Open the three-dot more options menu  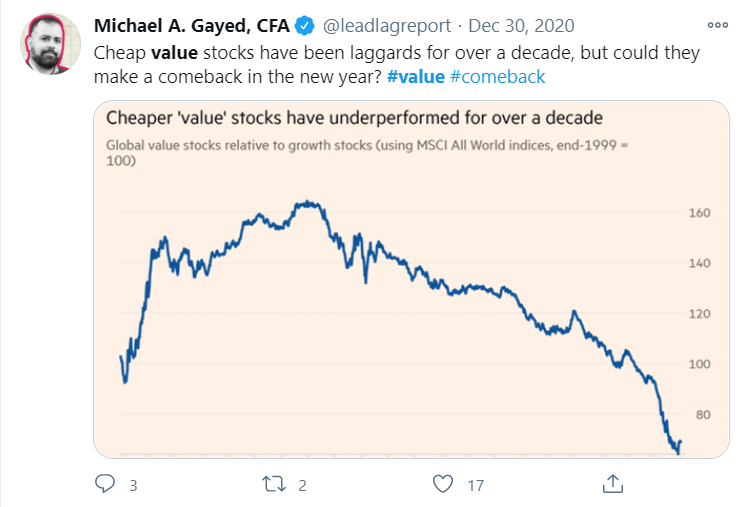pos(717,25)
